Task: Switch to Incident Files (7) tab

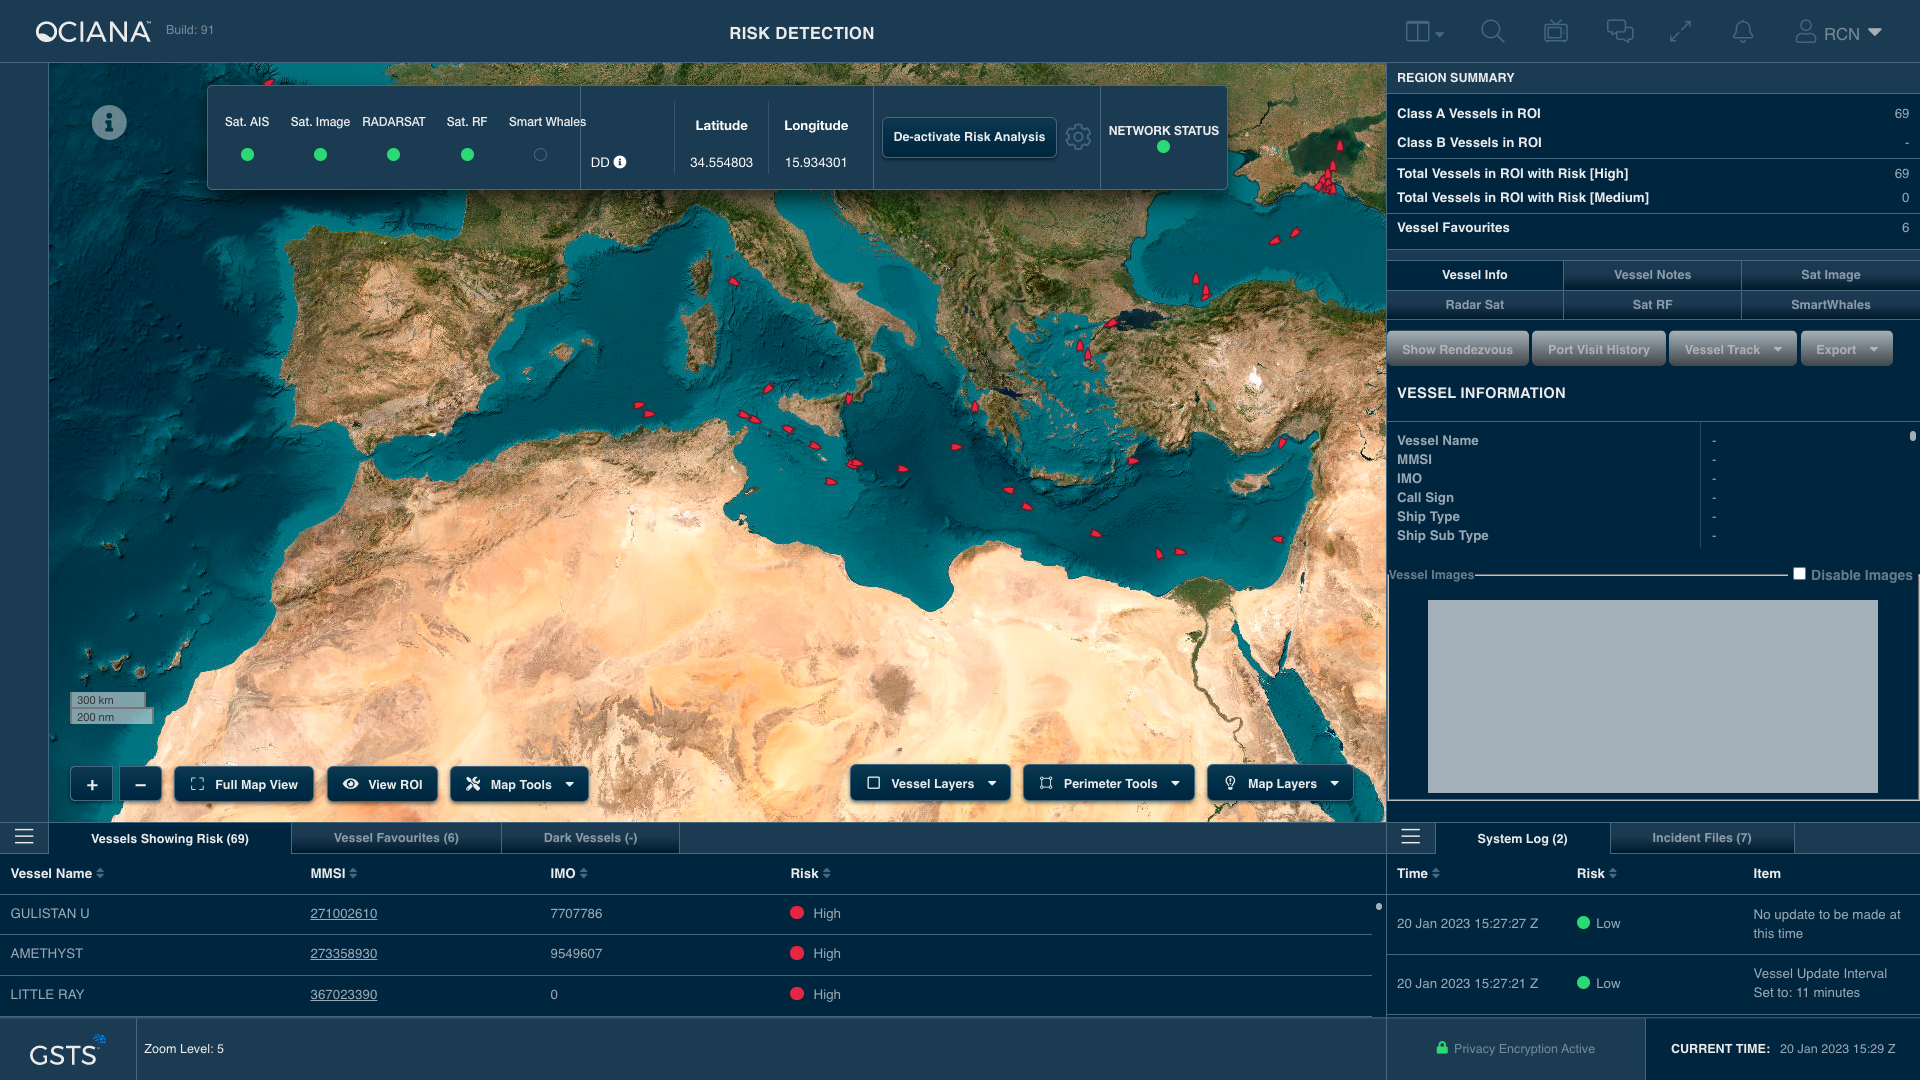Action: click(1702, 838)
